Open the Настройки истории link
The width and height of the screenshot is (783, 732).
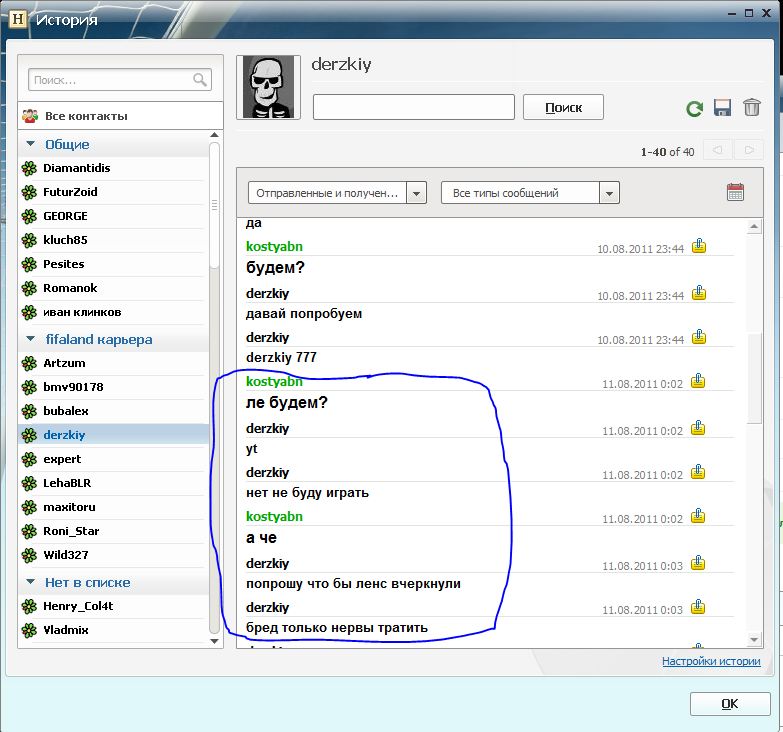coord(711,661)
